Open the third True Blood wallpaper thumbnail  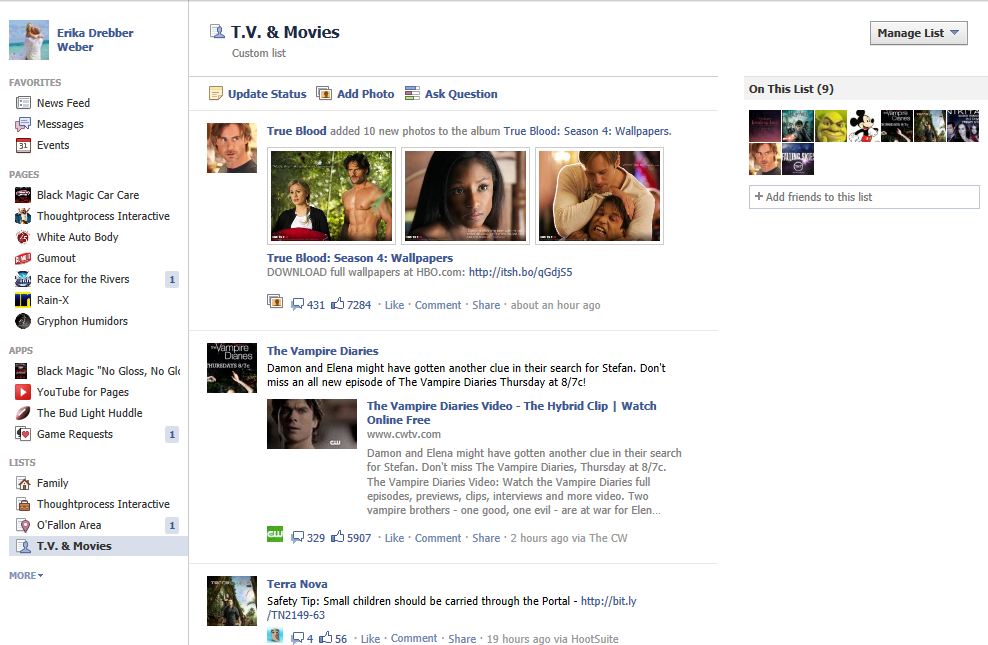click(599, 196)
